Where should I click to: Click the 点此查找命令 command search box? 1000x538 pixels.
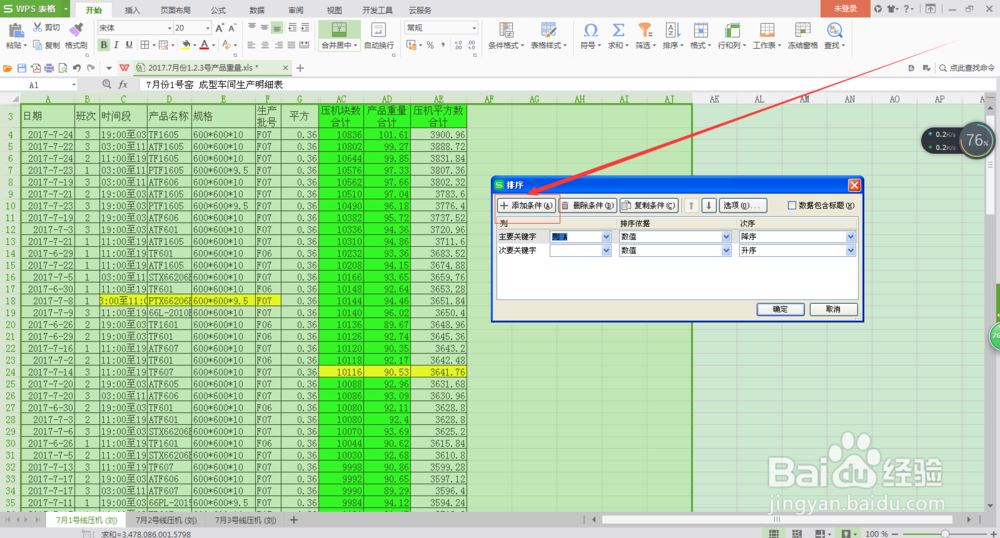coord(966,68)
